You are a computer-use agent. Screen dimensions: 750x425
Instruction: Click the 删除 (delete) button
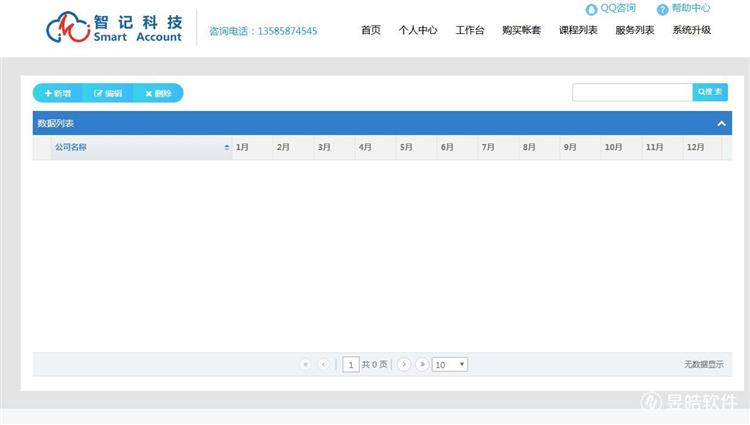tap(158, 93)
